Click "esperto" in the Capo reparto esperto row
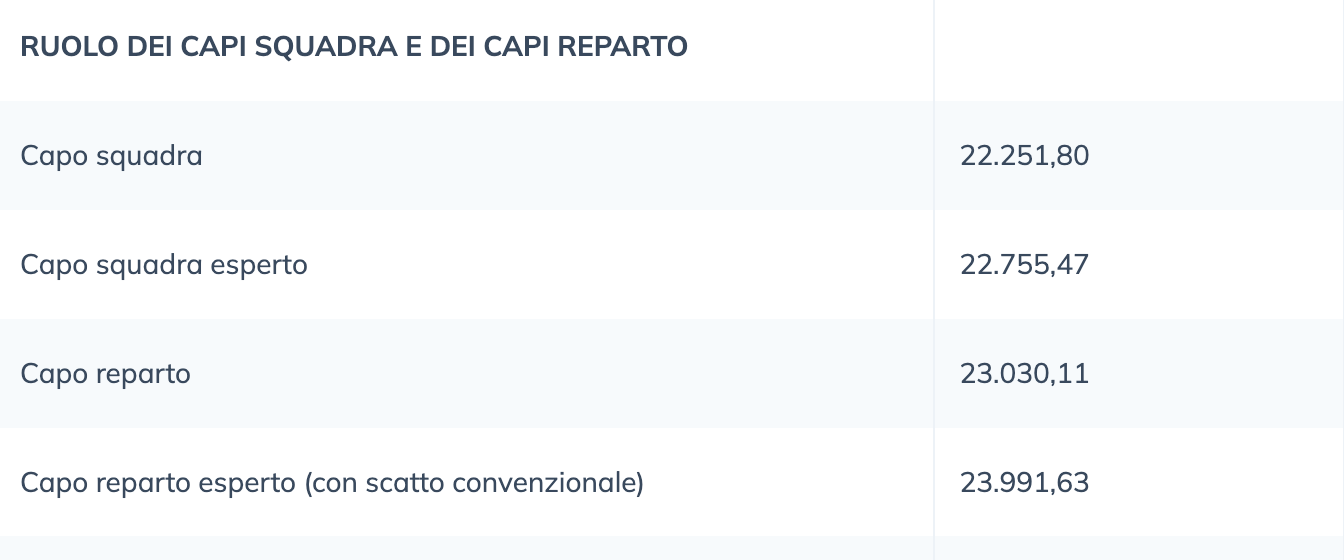Image resolution: width=1344 pixels, height=560 pixels. pos(247,484)
